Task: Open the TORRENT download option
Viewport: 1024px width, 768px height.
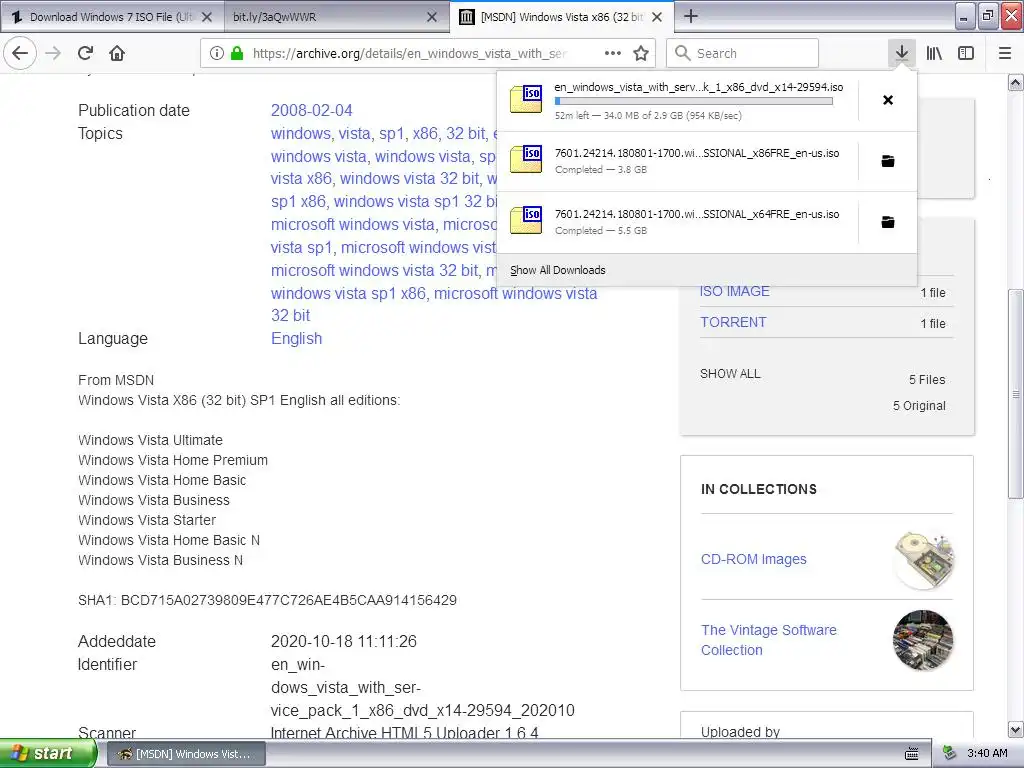Action: pos(733,322)
